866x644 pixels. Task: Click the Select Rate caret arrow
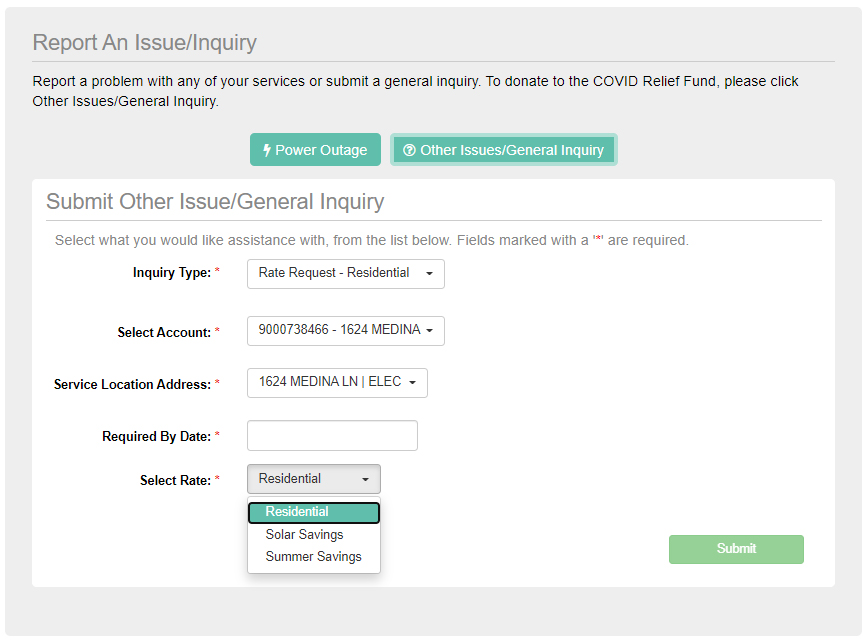coord(365,479)
